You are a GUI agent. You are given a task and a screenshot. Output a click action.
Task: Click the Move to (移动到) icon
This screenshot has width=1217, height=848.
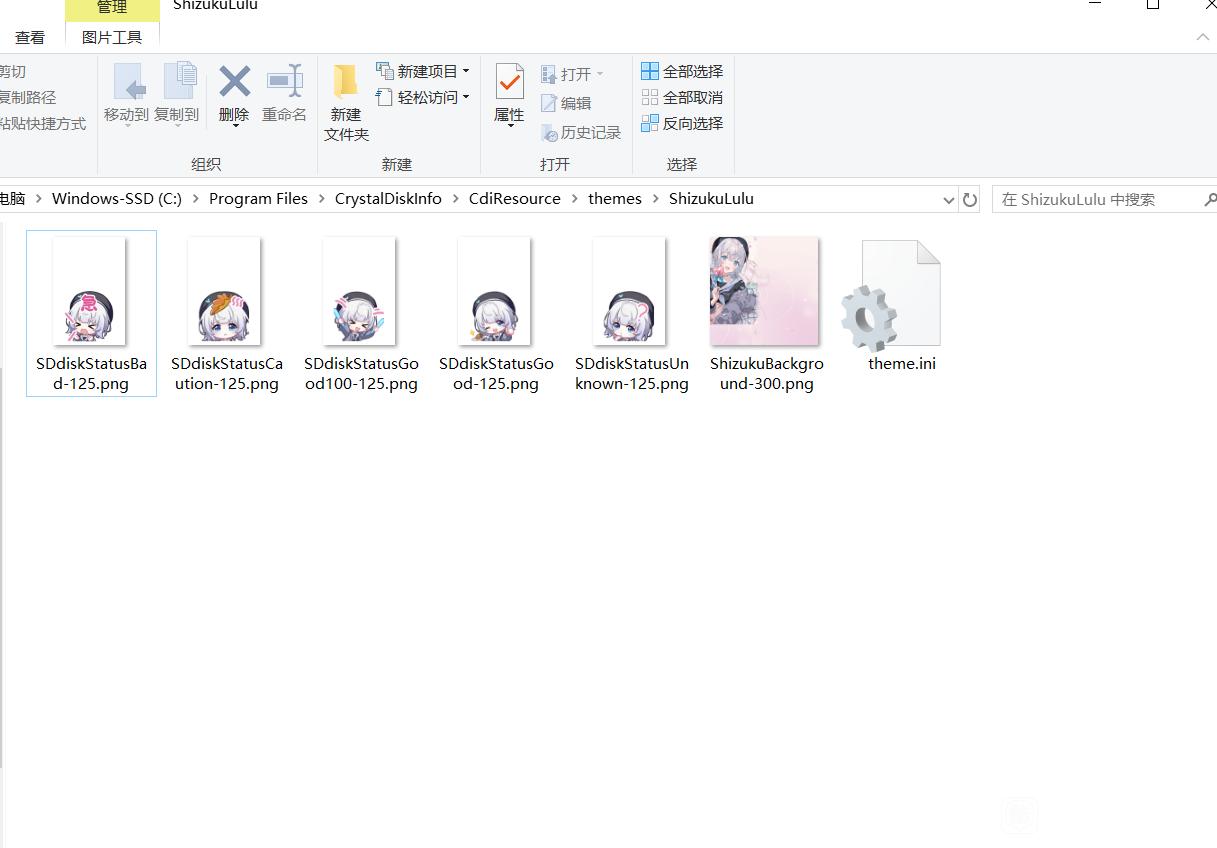coord(128,81)
